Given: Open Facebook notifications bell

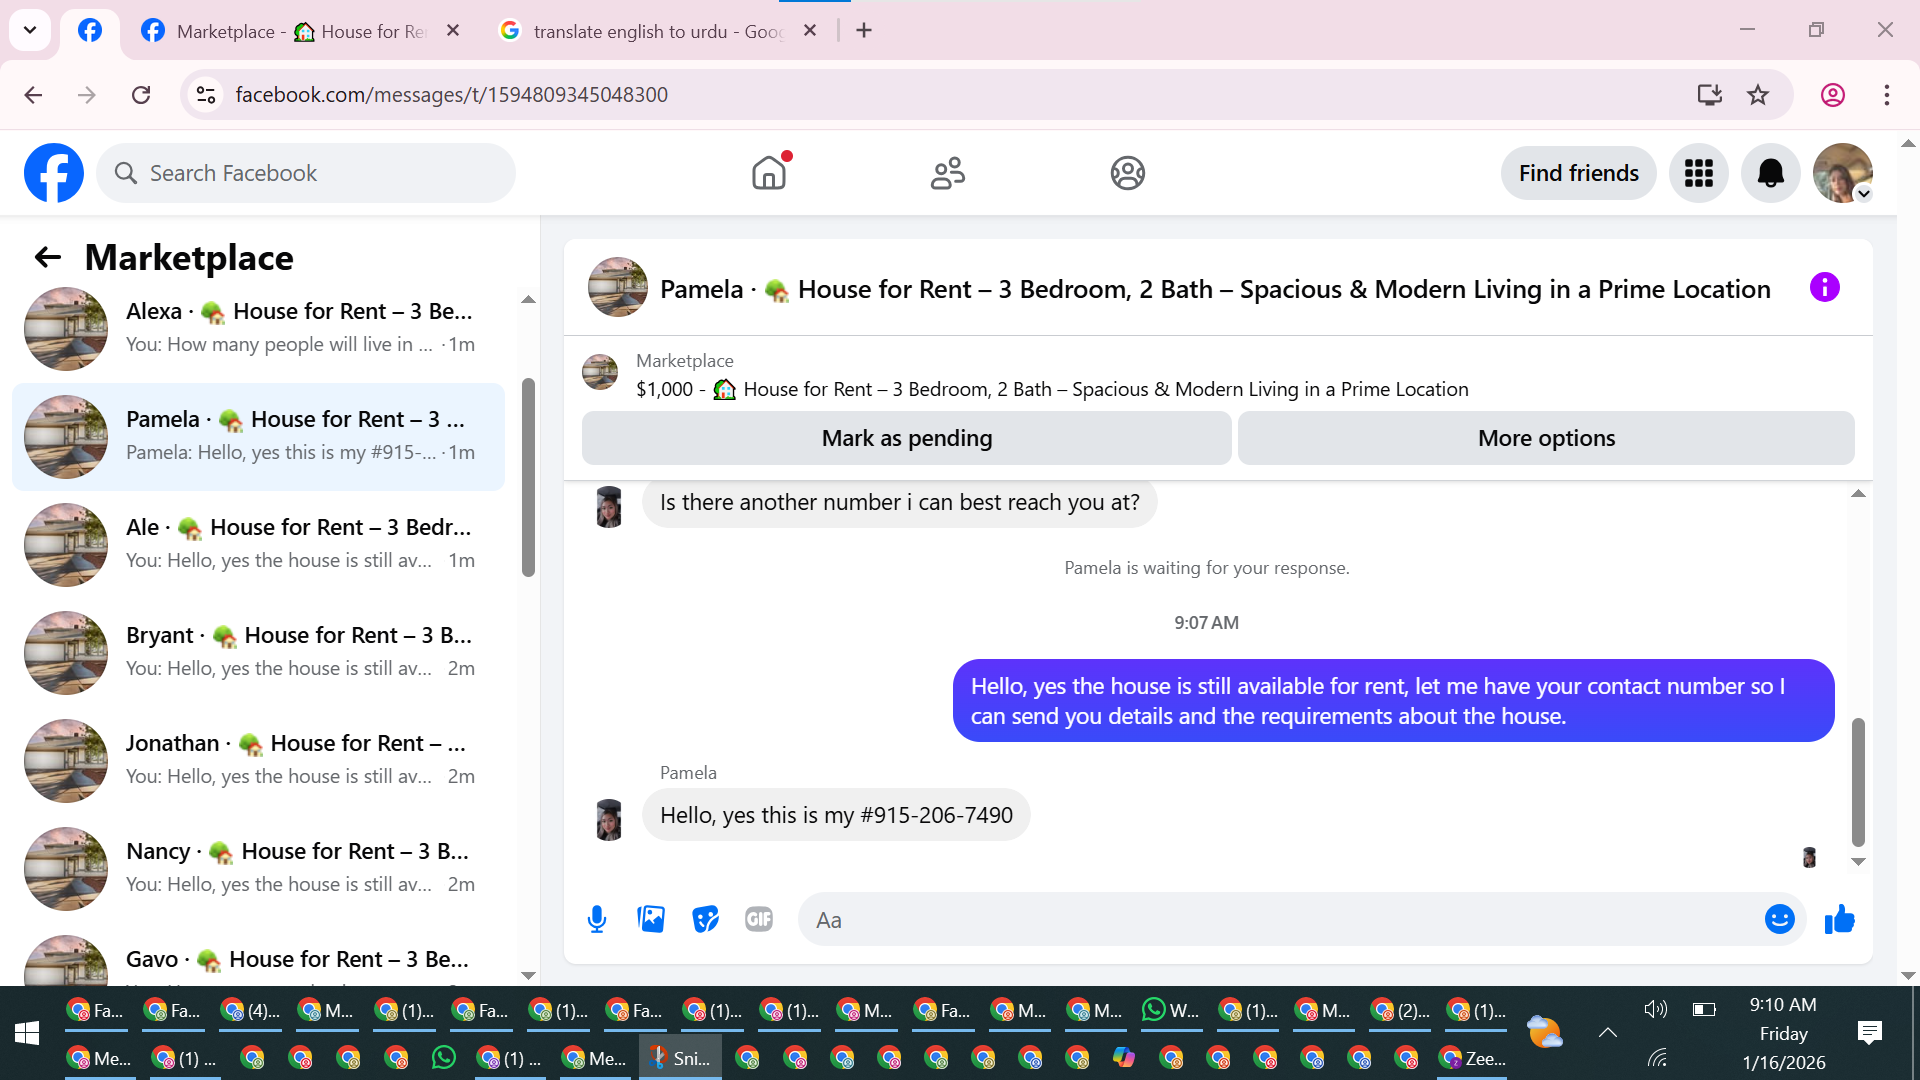Looking at the screenshot, I should 1770,173.
